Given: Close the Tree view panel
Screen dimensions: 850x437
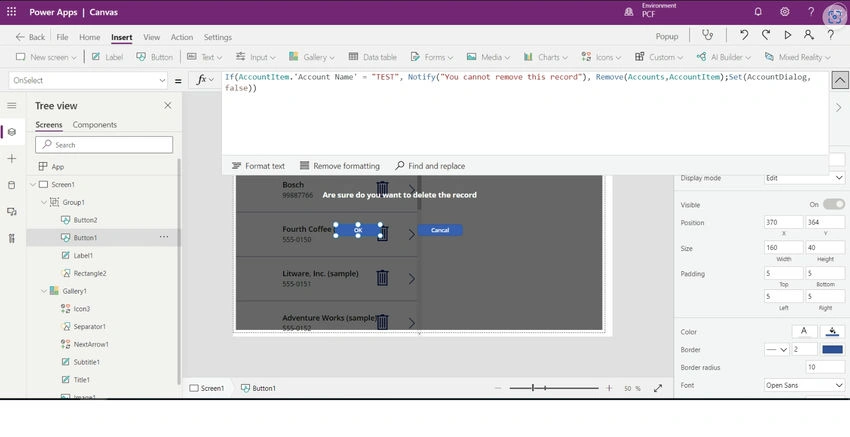Looking at the screenshot, I should (x=168, y=106).
